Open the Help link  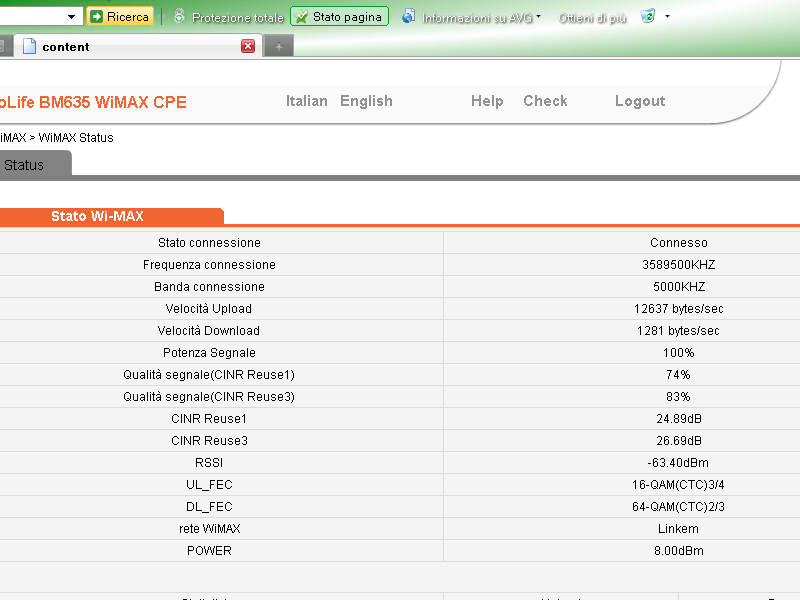point(487,101)
